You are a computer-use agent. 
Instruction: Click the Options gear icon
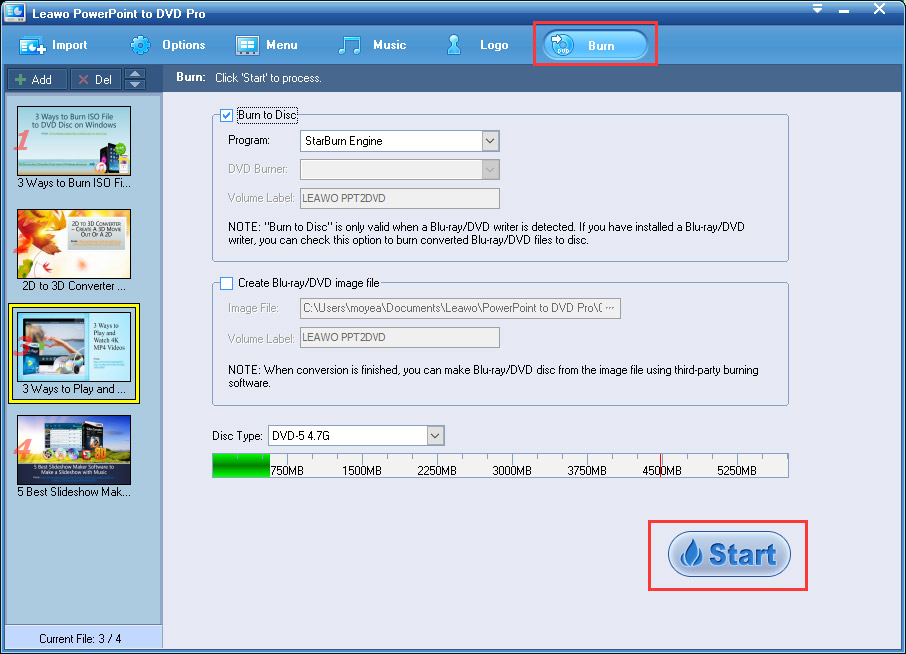click(x=141, y=45)
